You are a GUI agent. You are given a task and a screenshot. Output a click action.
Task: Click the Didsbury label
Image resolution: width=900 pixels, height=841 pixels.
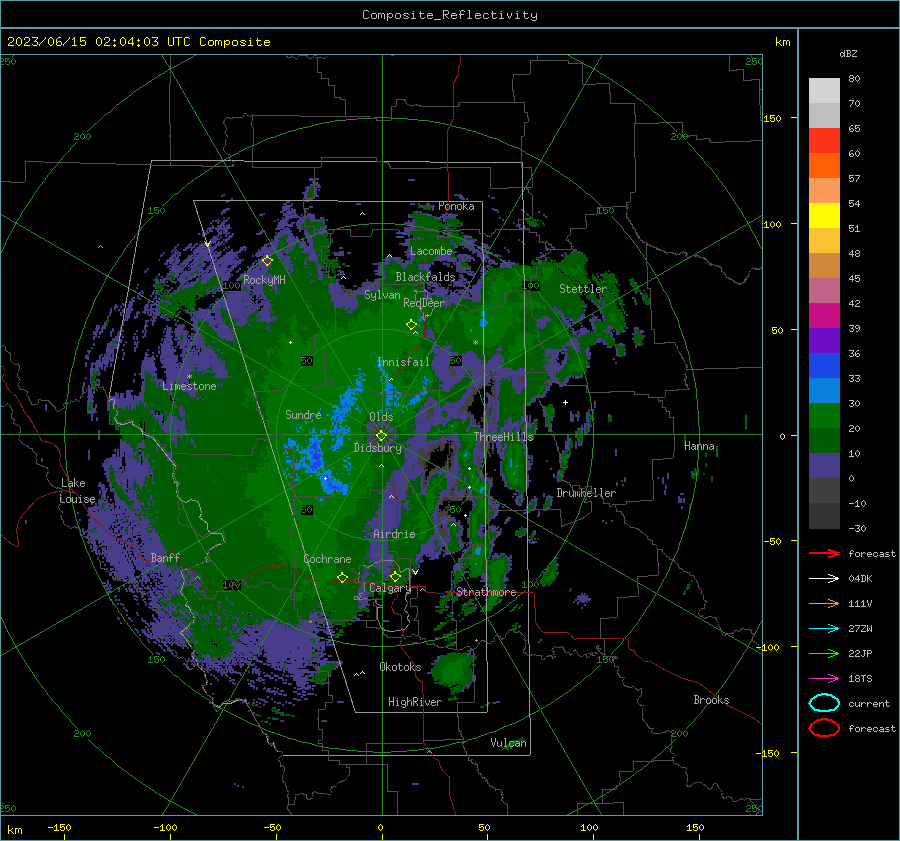(378, 448)
